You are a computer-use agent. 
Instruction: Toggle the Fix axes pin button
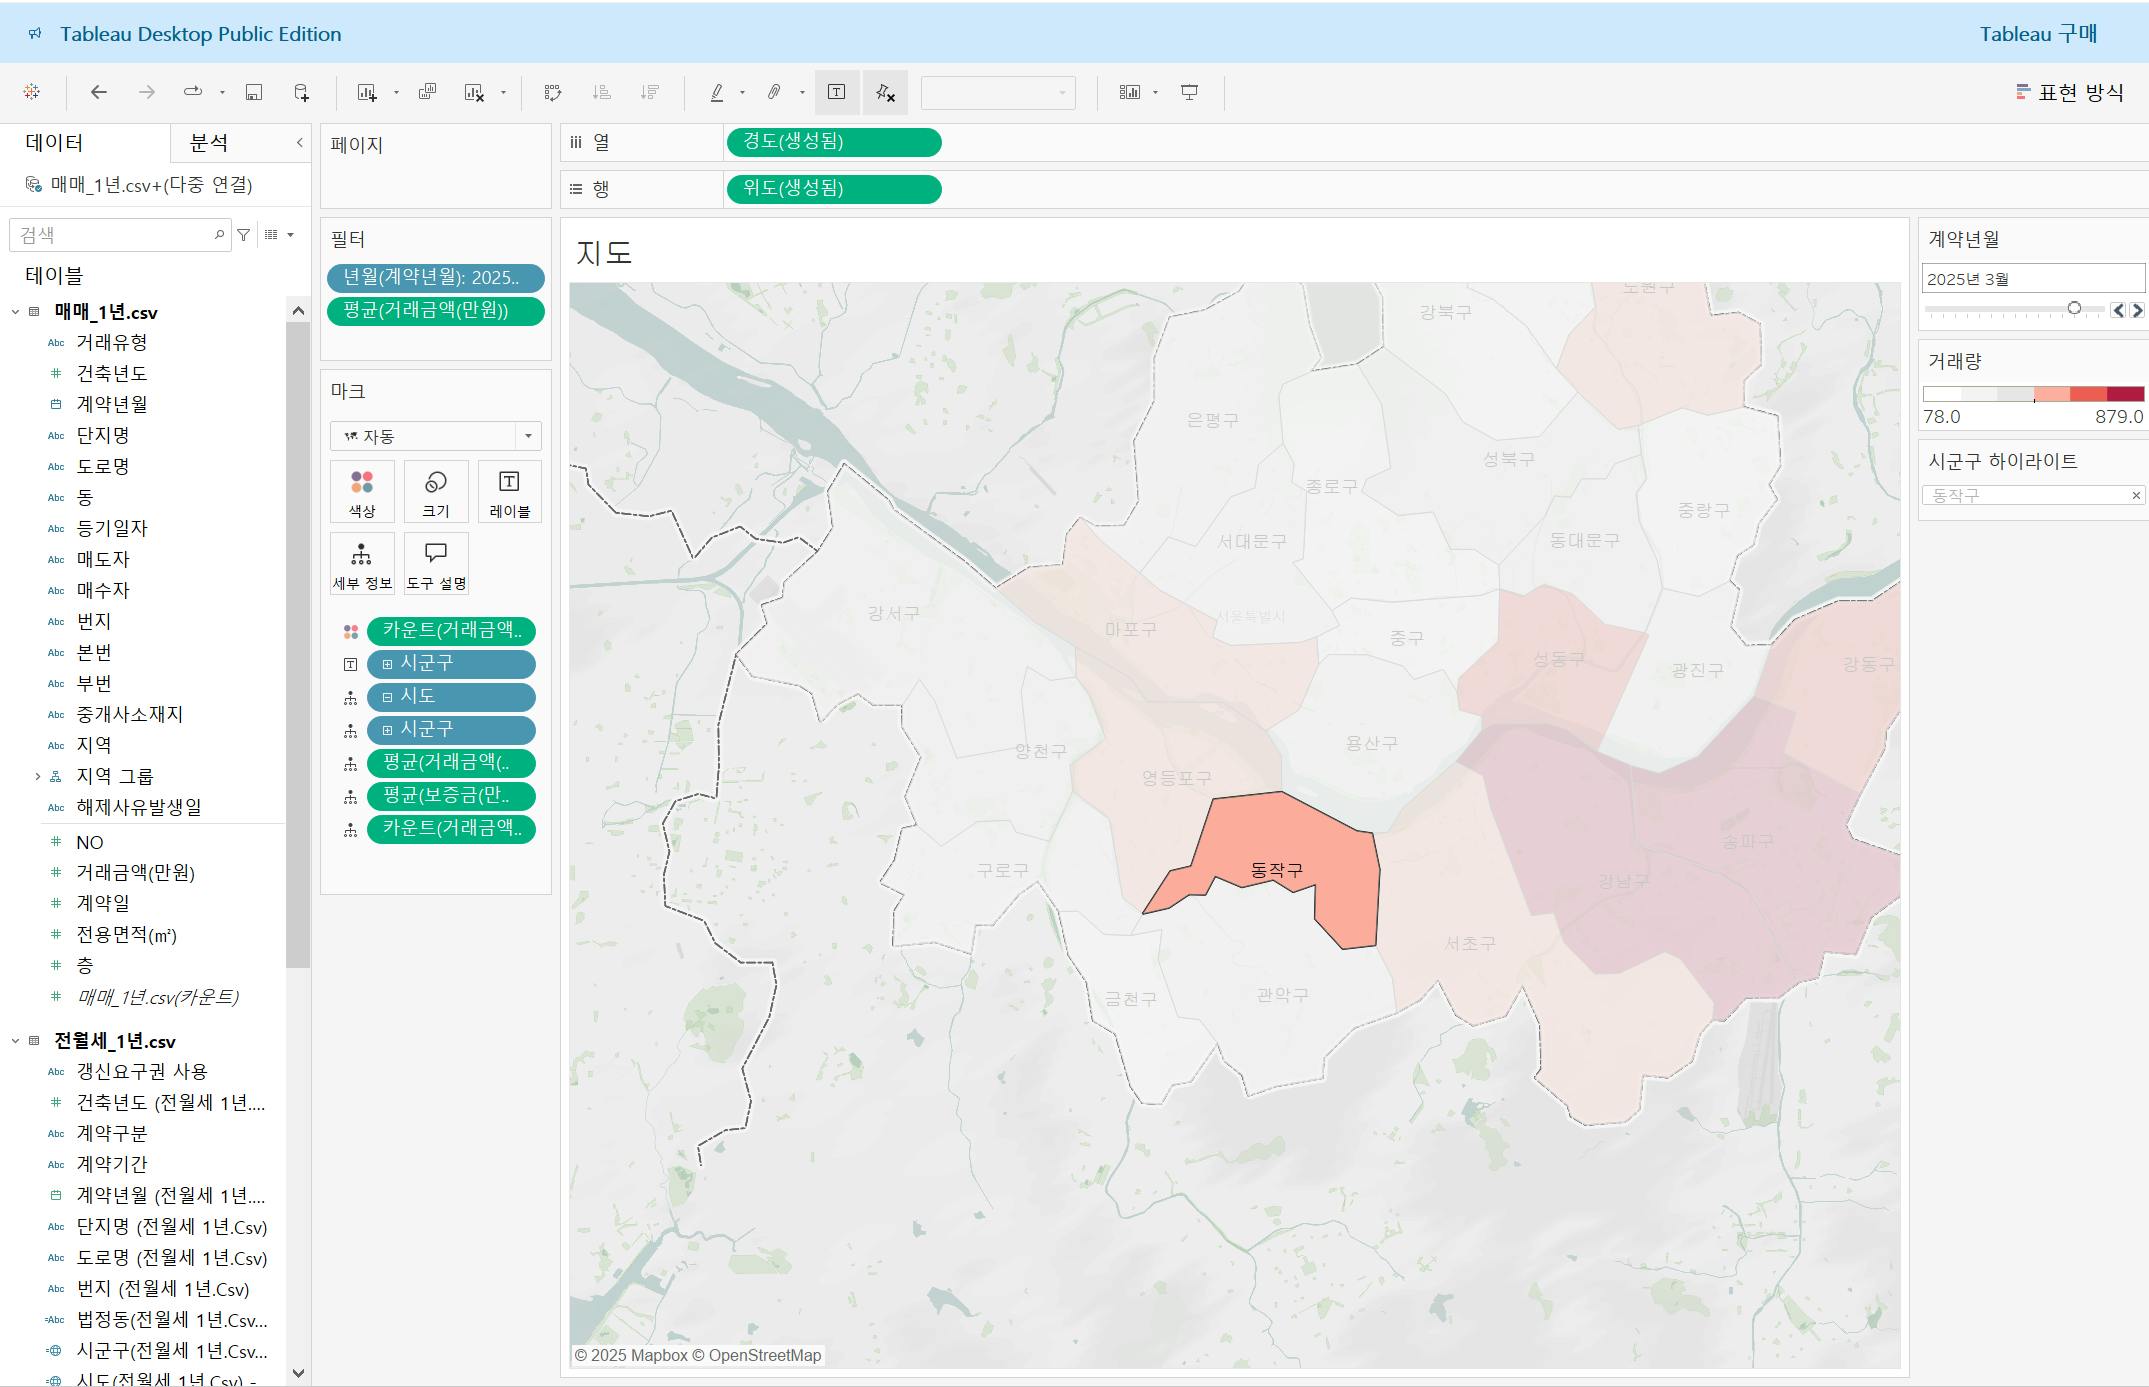[885, 92]
